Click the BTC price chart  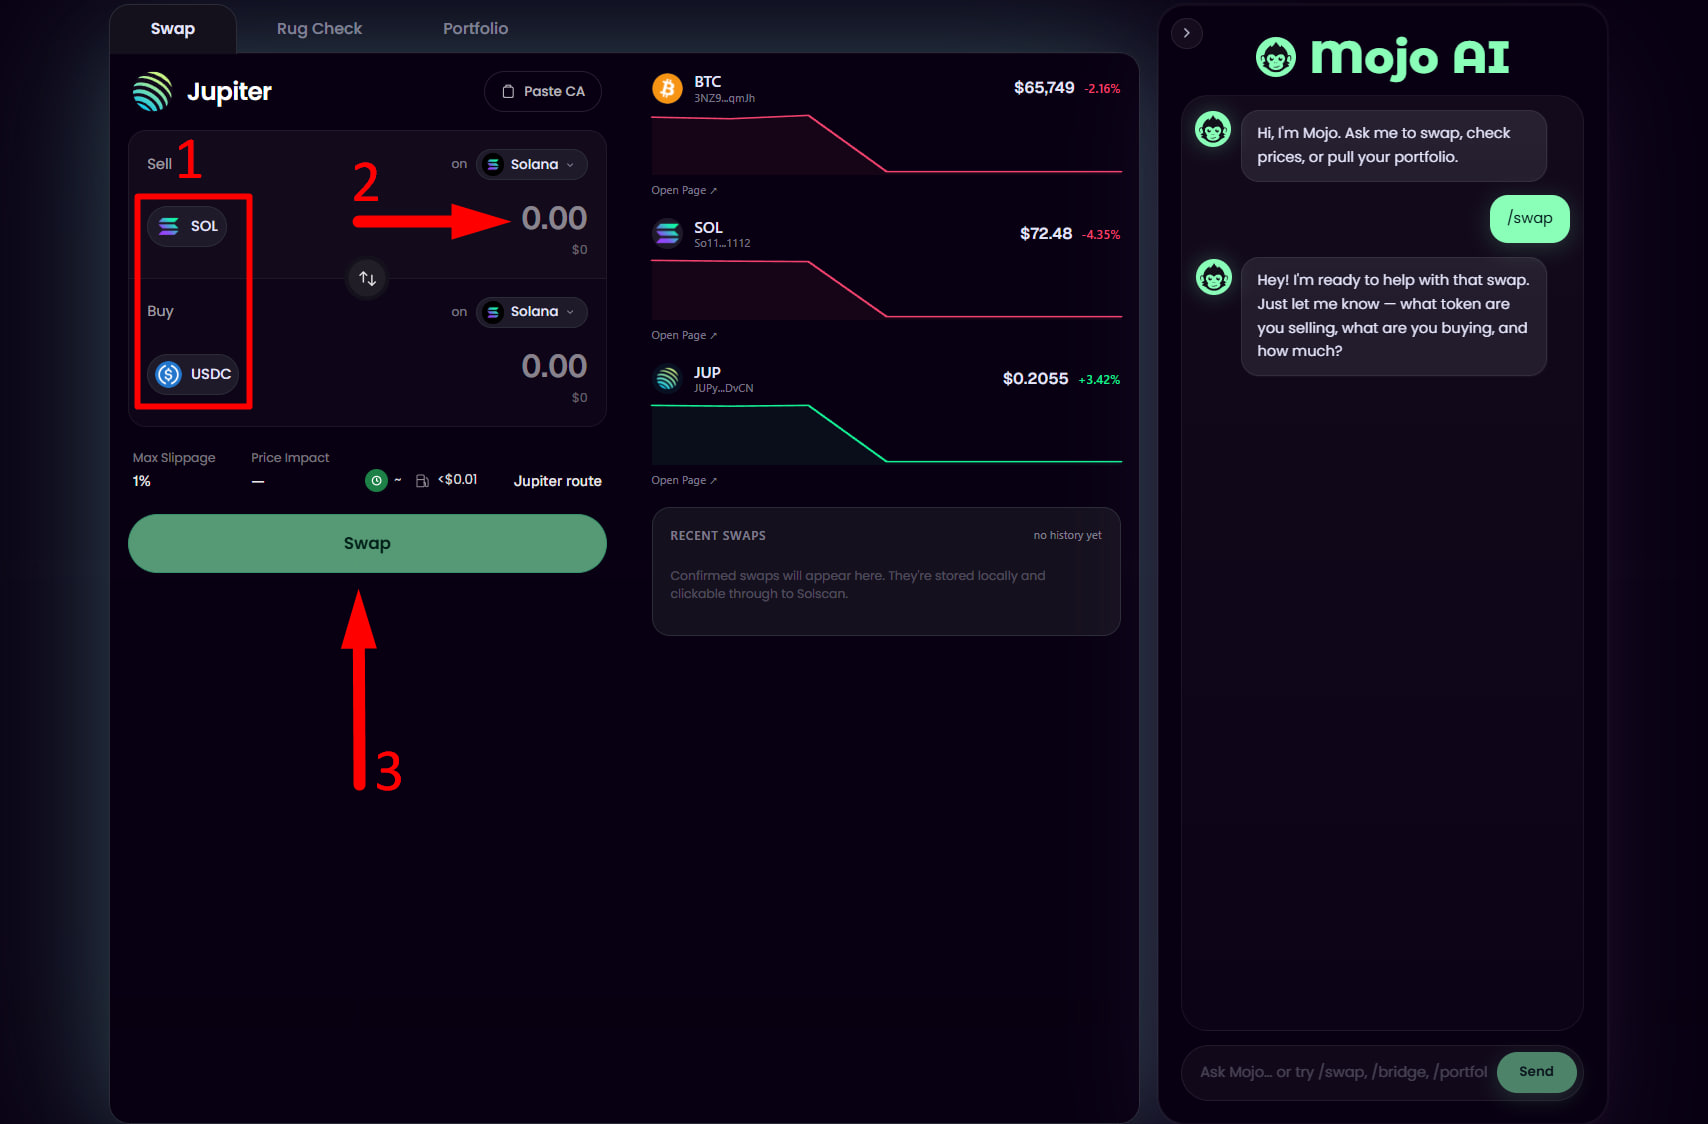point(886,145)
